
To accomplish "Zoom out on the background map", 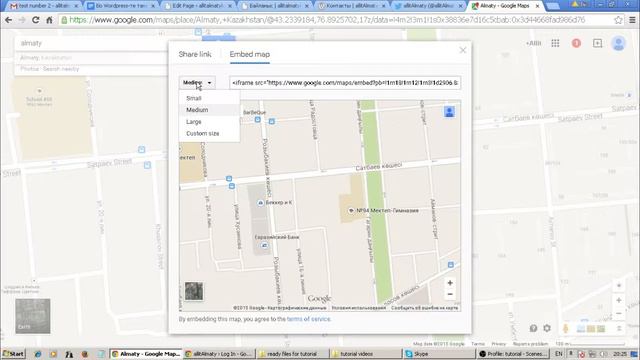I will tap(619, 313).
